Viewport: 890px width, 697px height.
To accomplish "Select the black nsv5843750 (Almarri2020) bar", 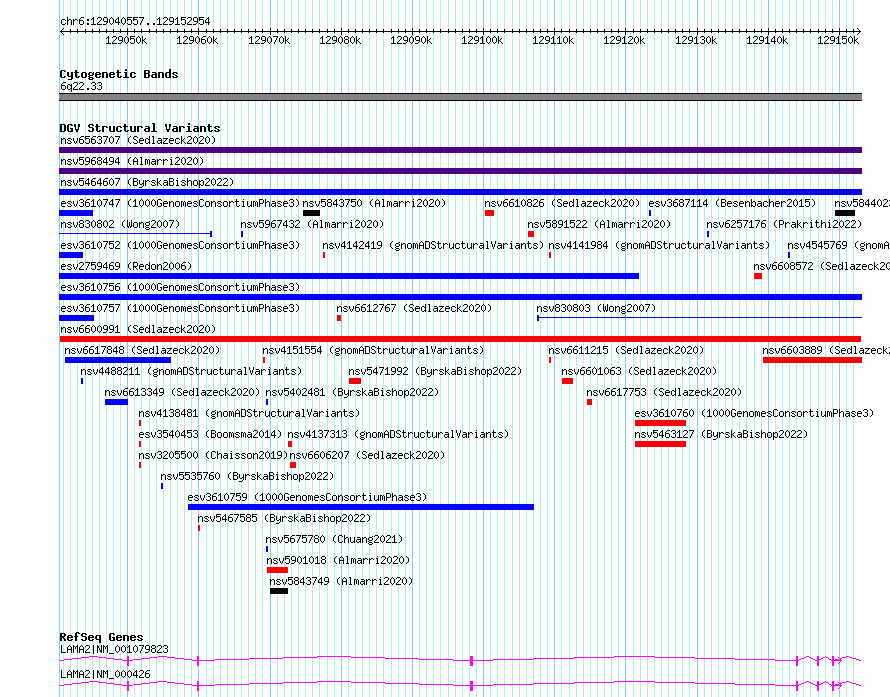I will (x=311, y=213).
